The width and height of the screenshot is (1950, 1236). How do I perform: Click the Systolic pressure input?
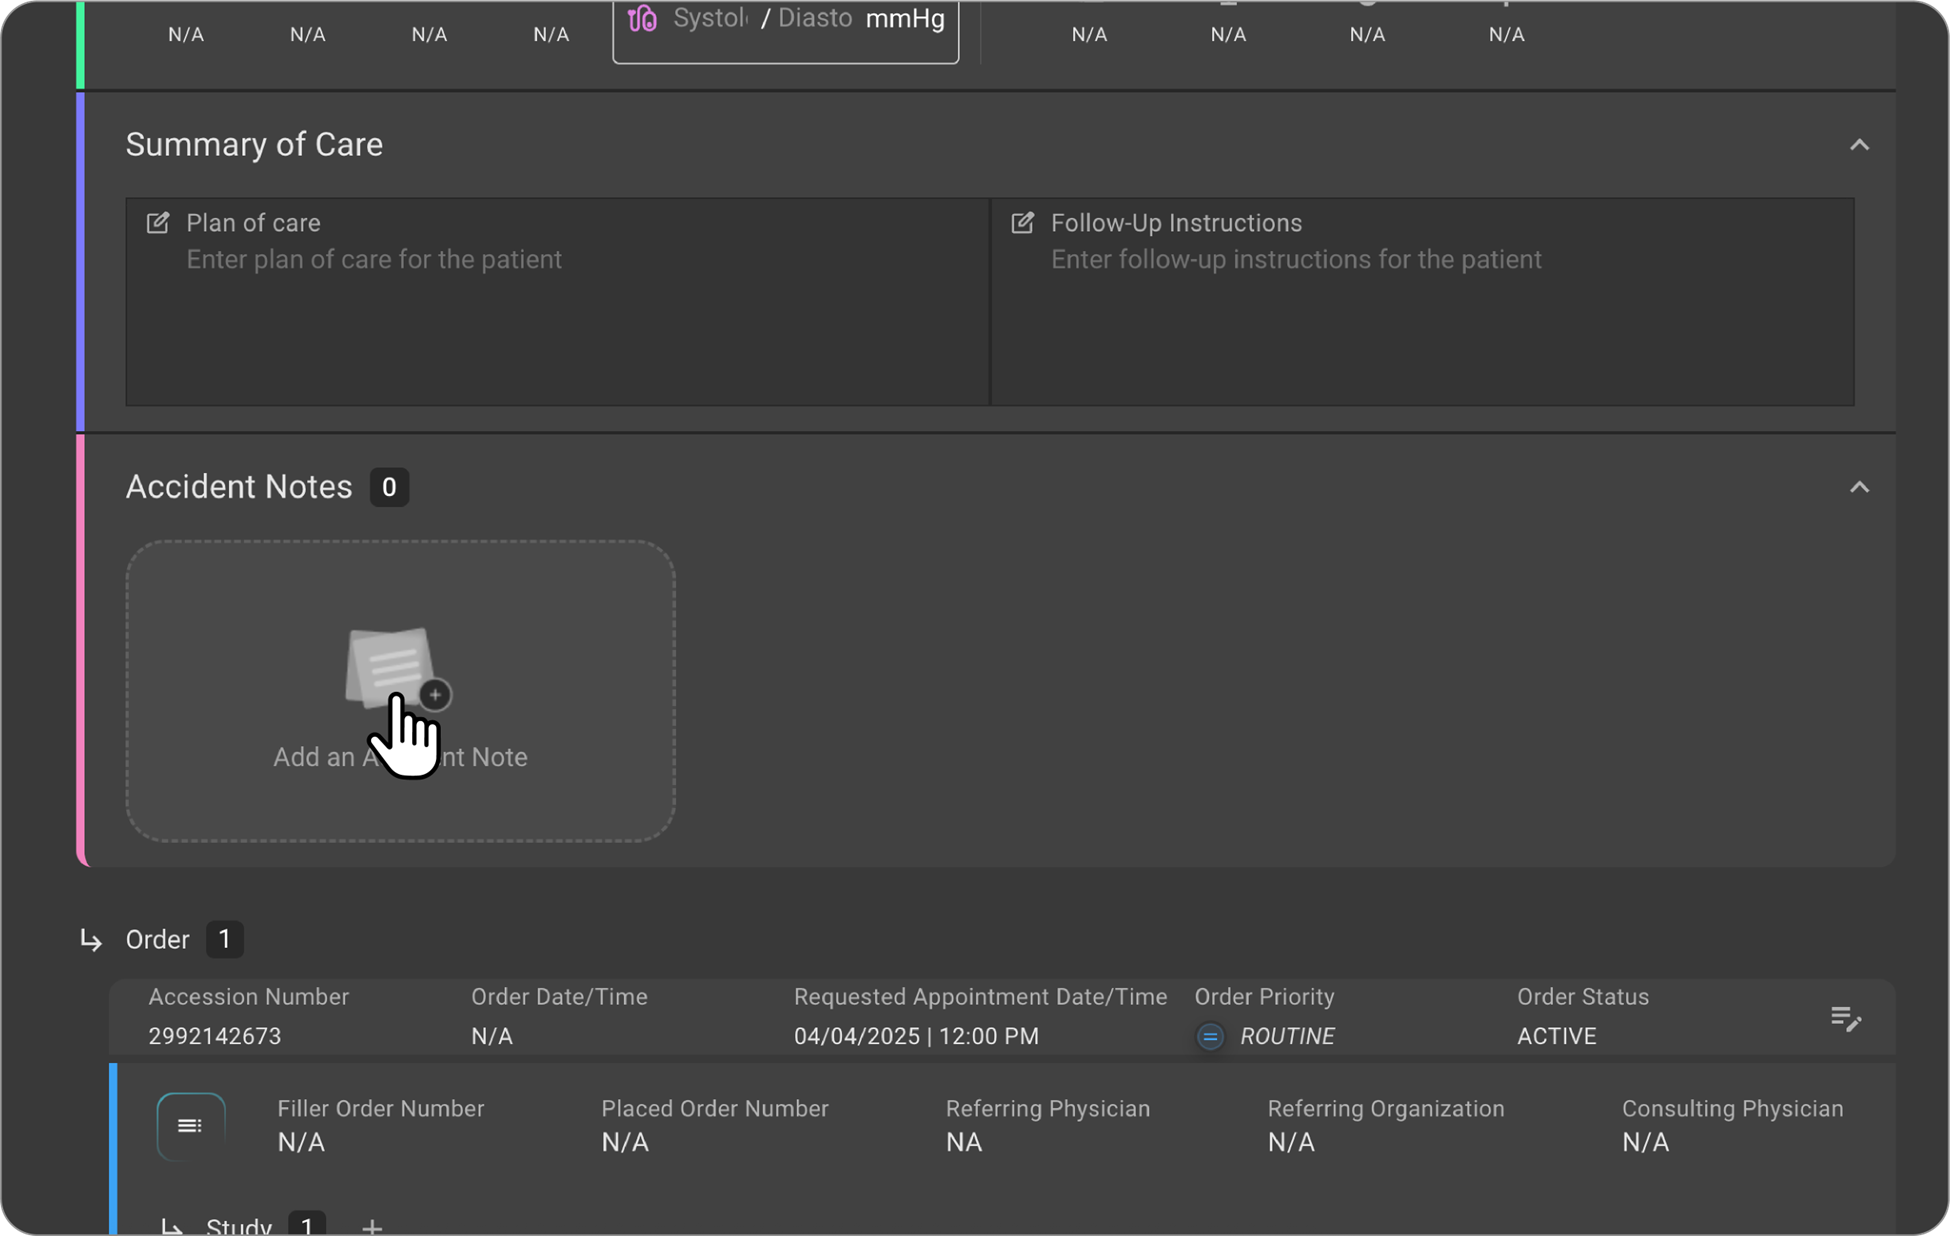coord(710,18)
